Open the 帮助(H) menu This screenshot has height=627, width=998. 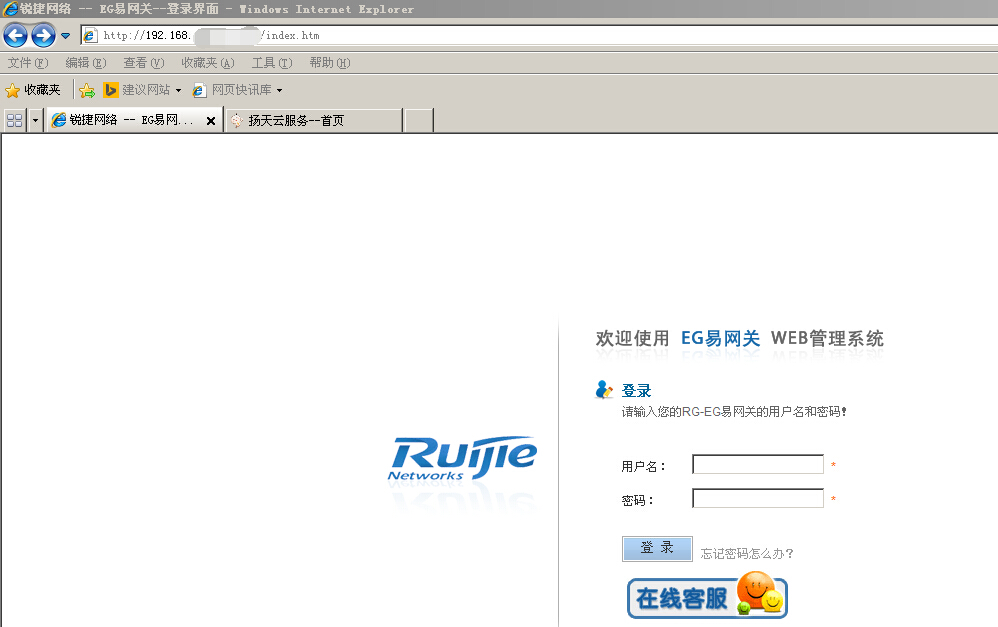tap(330, 63)
